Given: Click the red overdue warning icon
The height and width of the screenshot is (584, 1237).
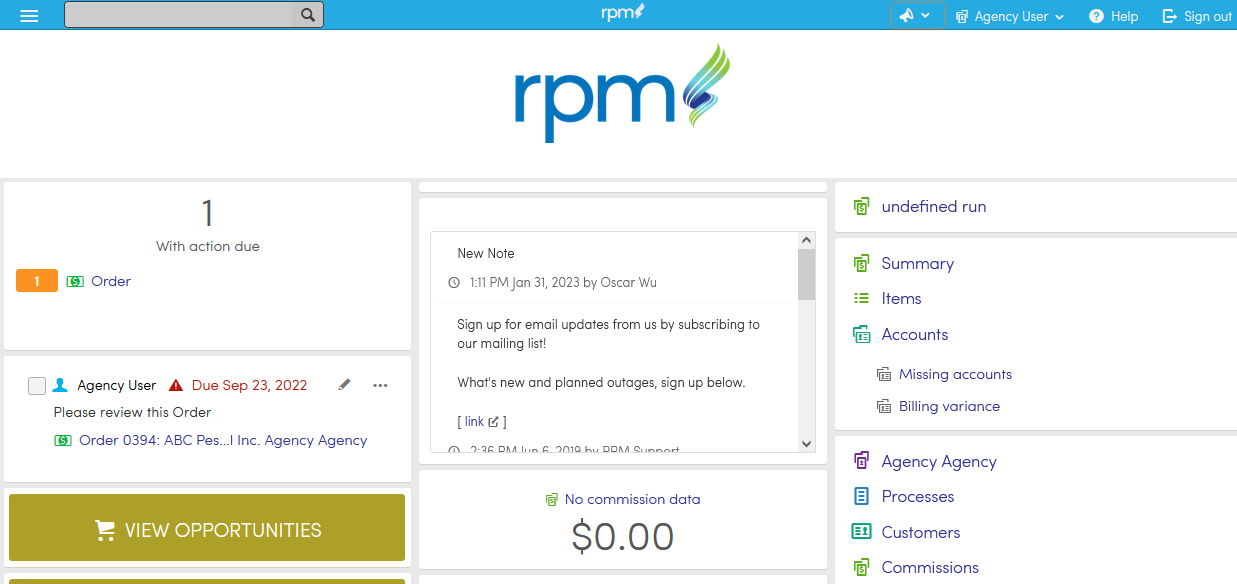Looking at the screenshot, I should coord(176,385).
